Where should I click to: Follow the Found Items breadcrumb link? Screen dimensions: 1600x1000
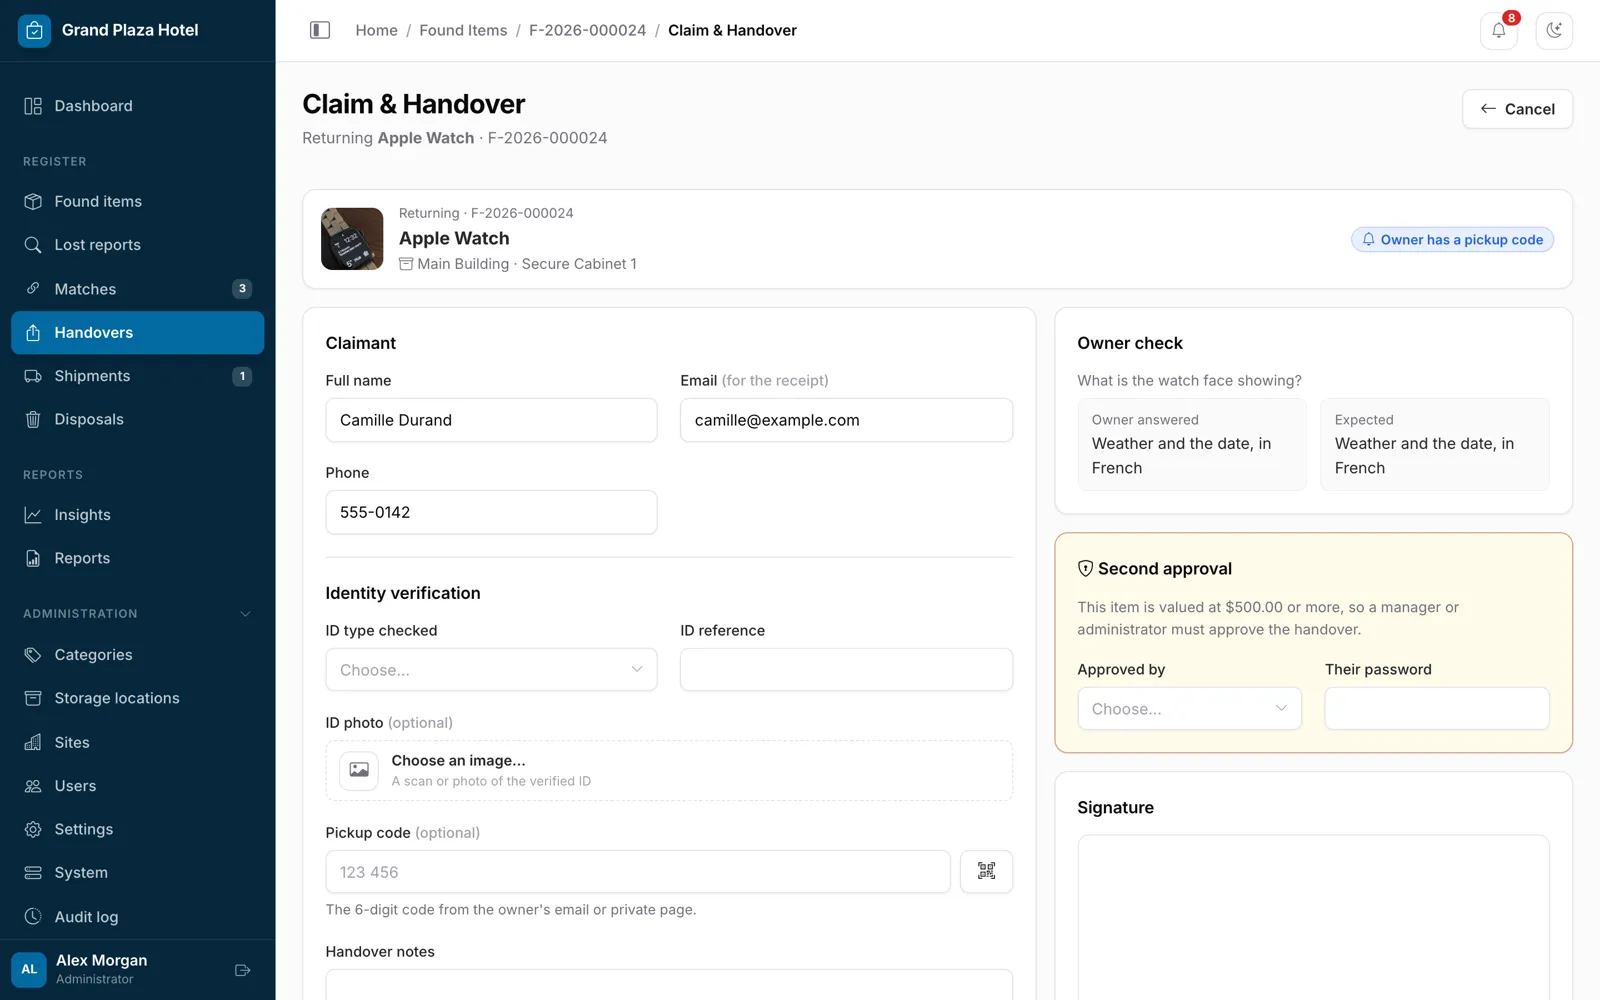pos(463,30)
